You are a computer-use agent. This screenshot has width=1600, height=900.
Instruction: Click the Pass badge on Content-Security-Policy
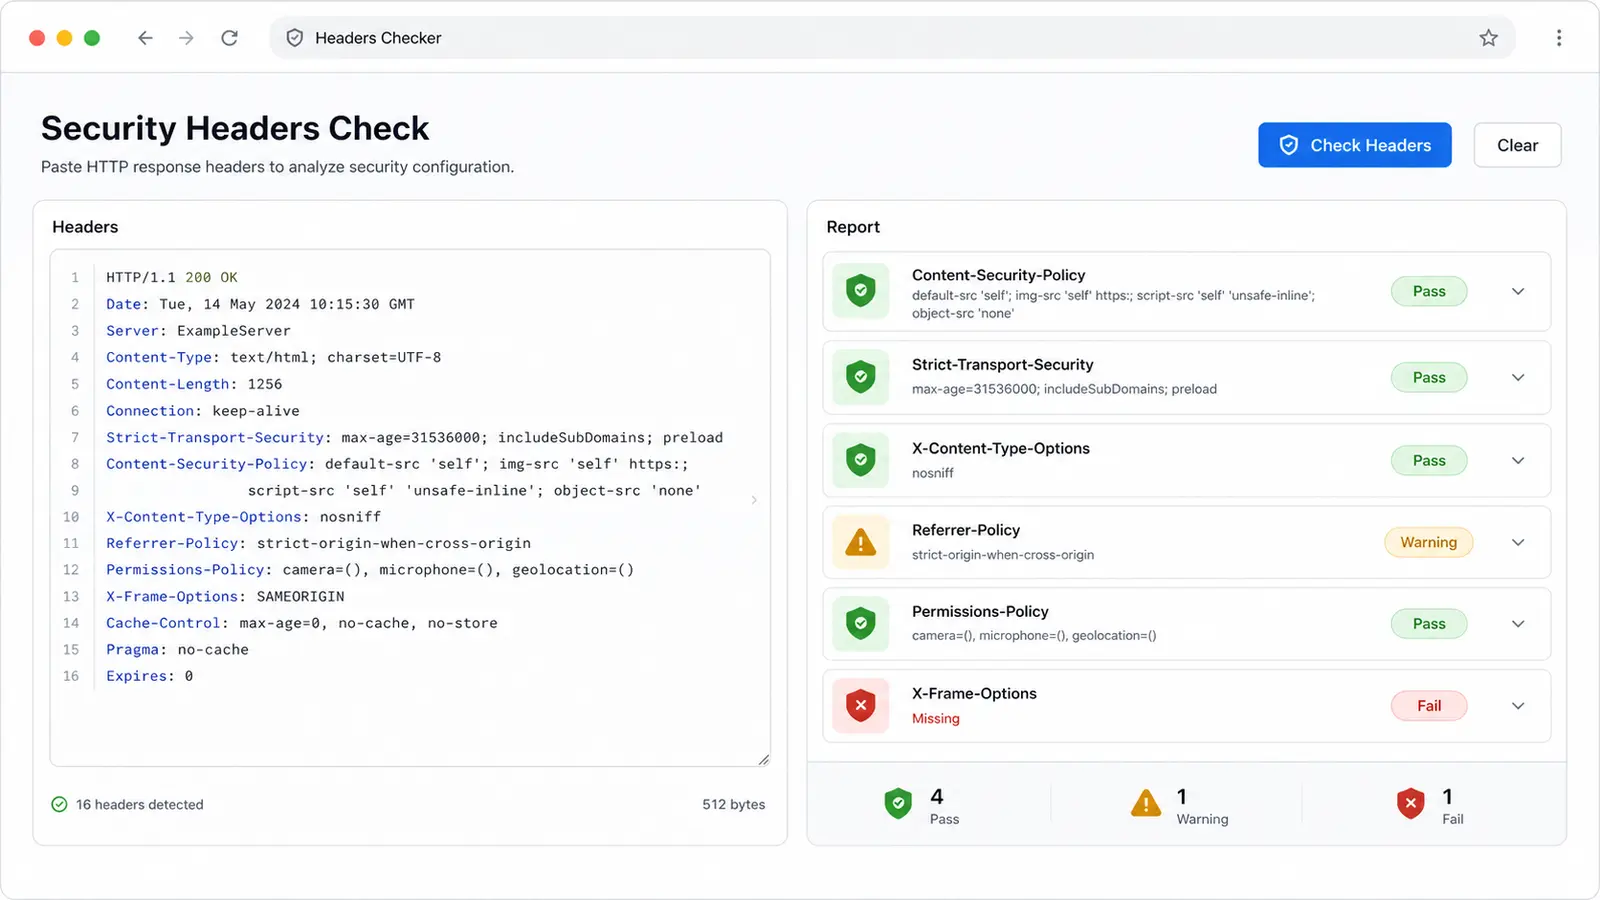pyautogui.click(x=1429, y=291)
